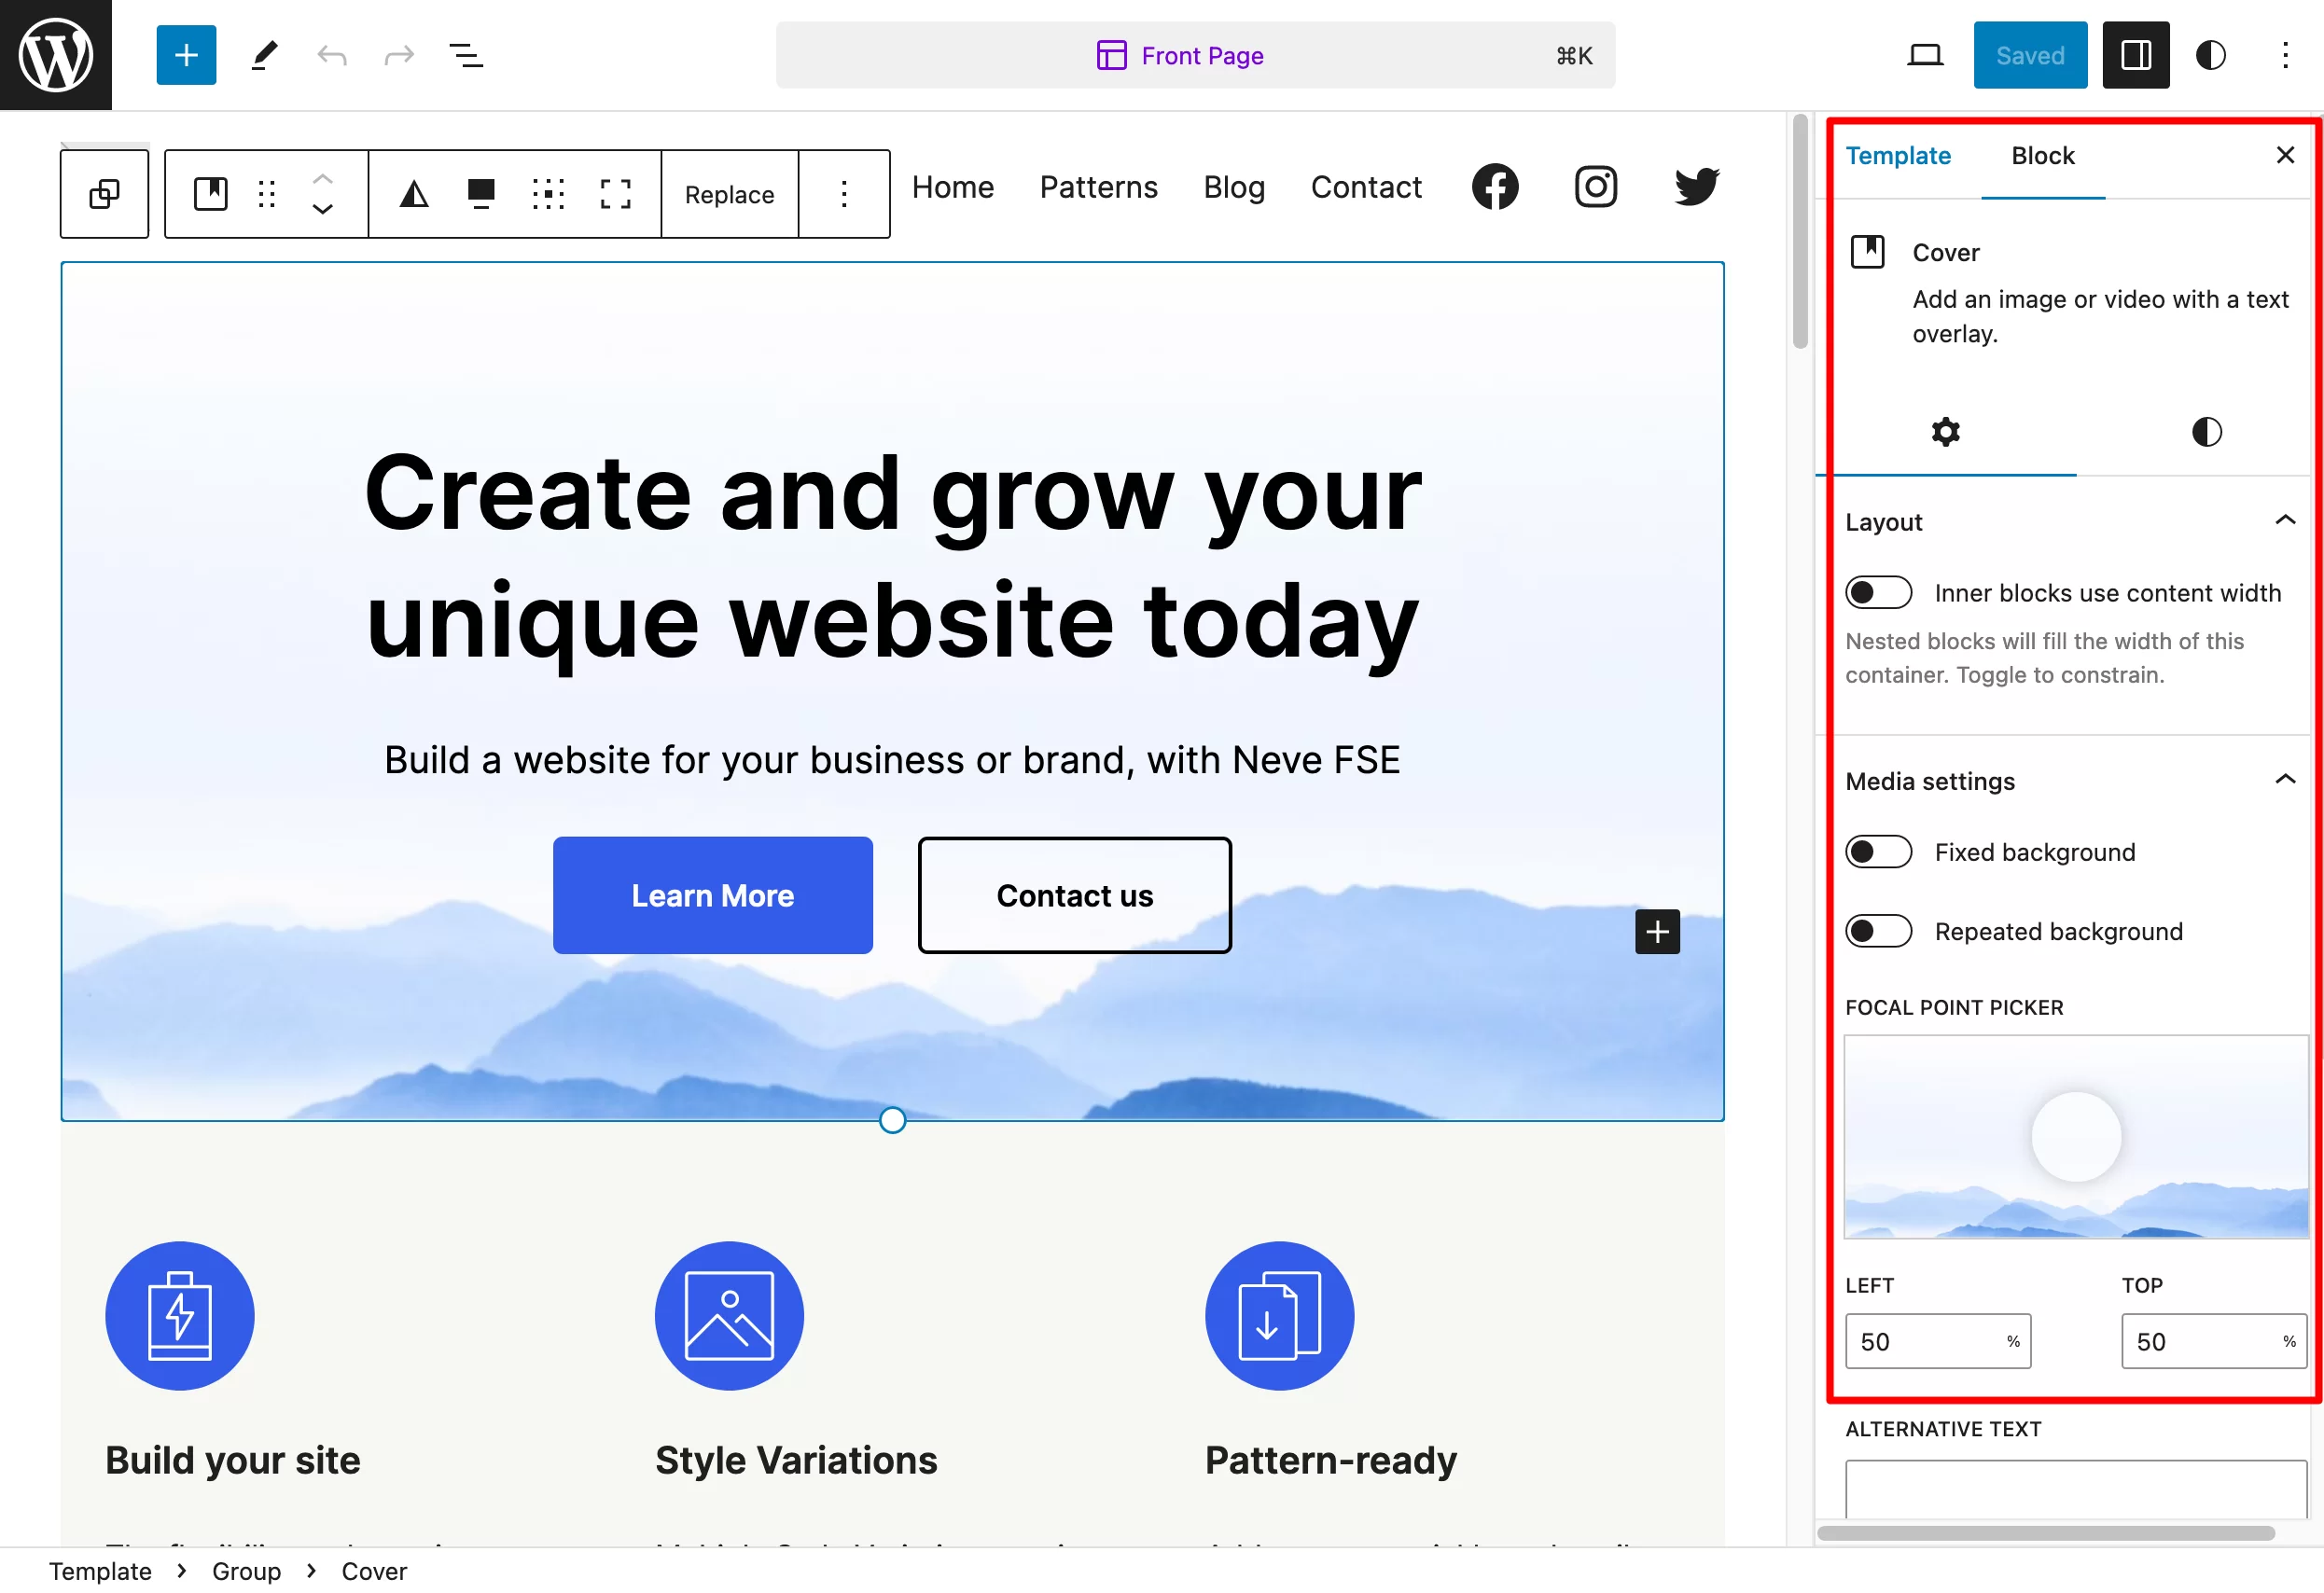Click the more options ellipsis icon in toolbar
The height and width of the screenshot is (1593, 2324).
pyautogui.click(x=844, y=192)
